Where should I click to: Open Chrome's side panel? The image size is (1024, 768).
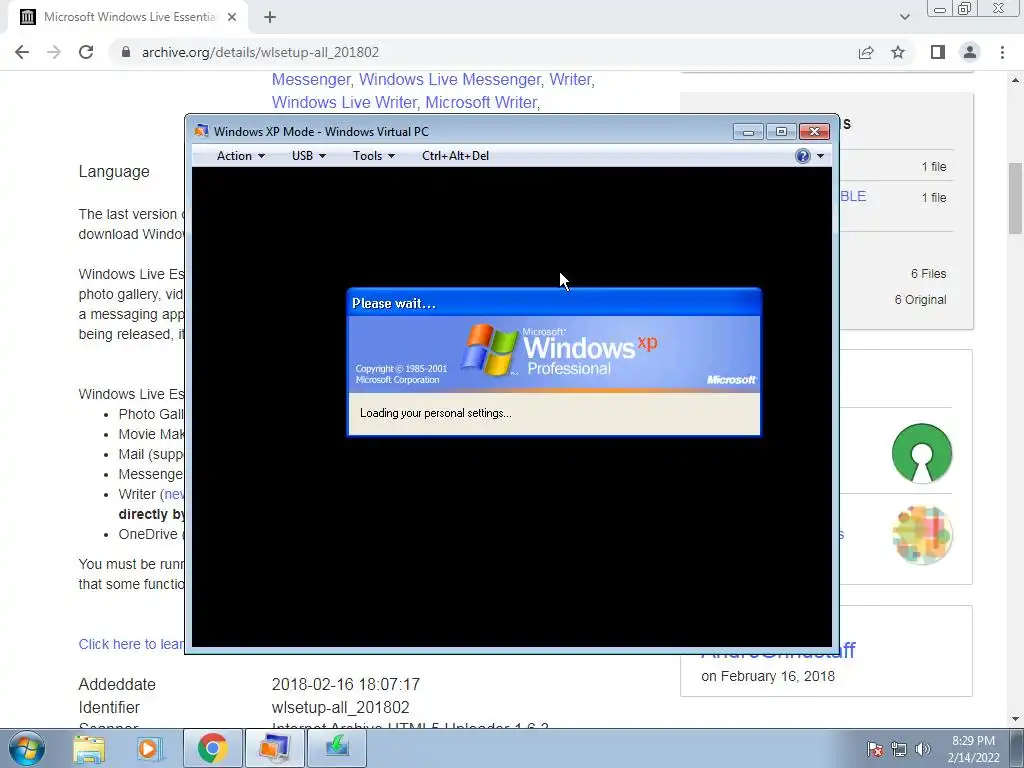click(938, 52)
